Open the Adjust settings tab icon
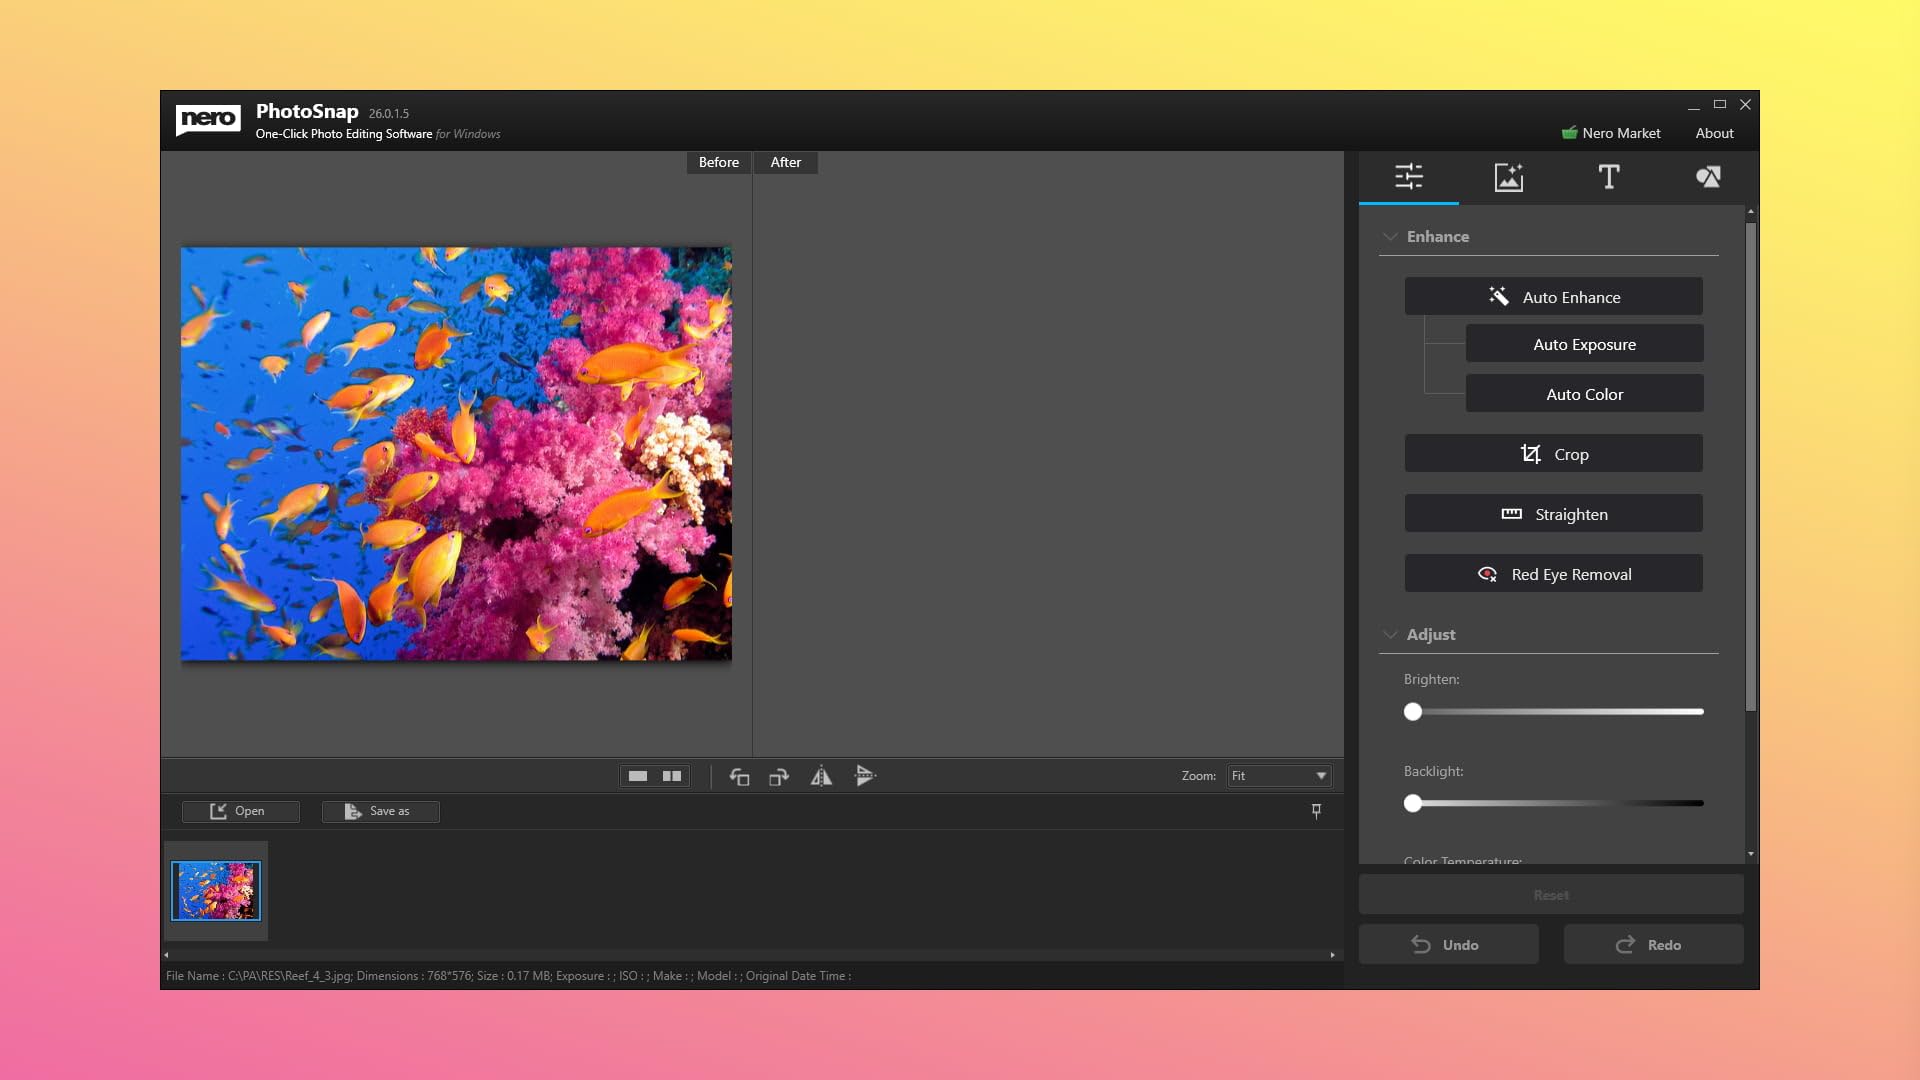The width and height of the screenshot is (1920, 1080). (1408, 177)
